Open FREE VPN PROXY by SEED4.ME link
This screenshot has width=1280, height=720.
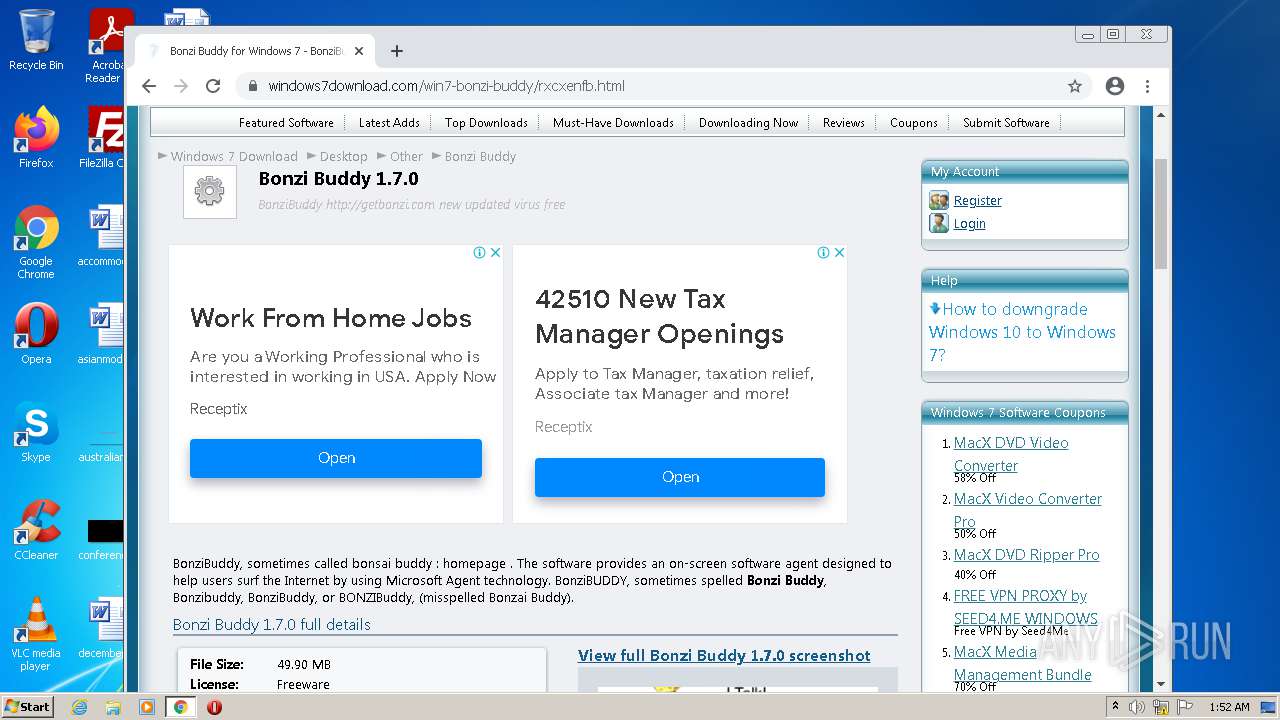point(1025,607)
